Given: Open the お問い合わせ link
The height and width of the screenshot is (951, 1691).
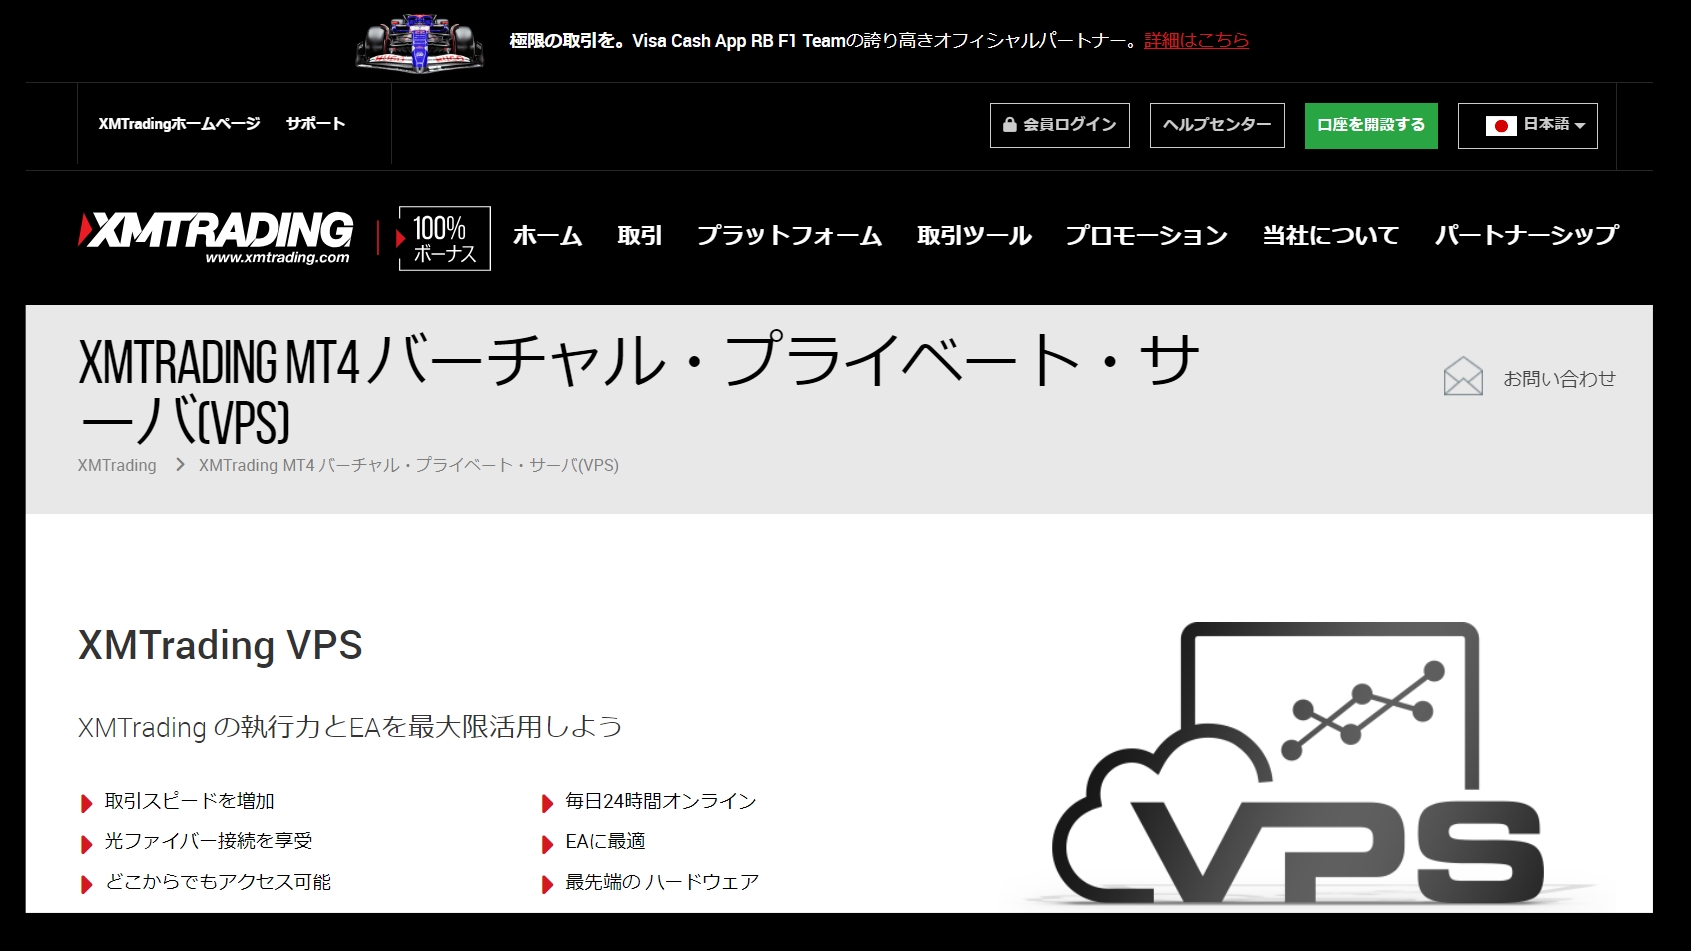Looking at the screenshot, I should pyautogui.click(x=1559, y=379).
